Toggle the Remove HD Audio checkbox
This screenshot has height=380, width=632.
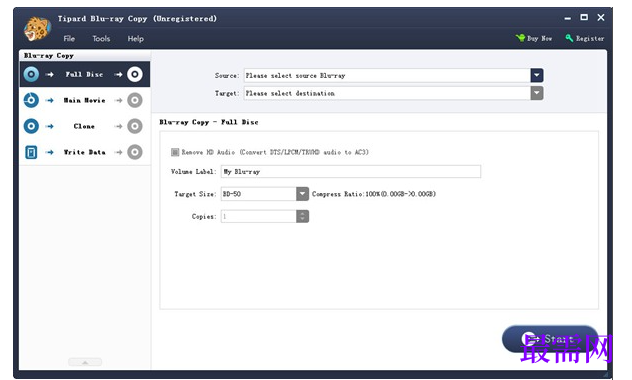point(175,152)
